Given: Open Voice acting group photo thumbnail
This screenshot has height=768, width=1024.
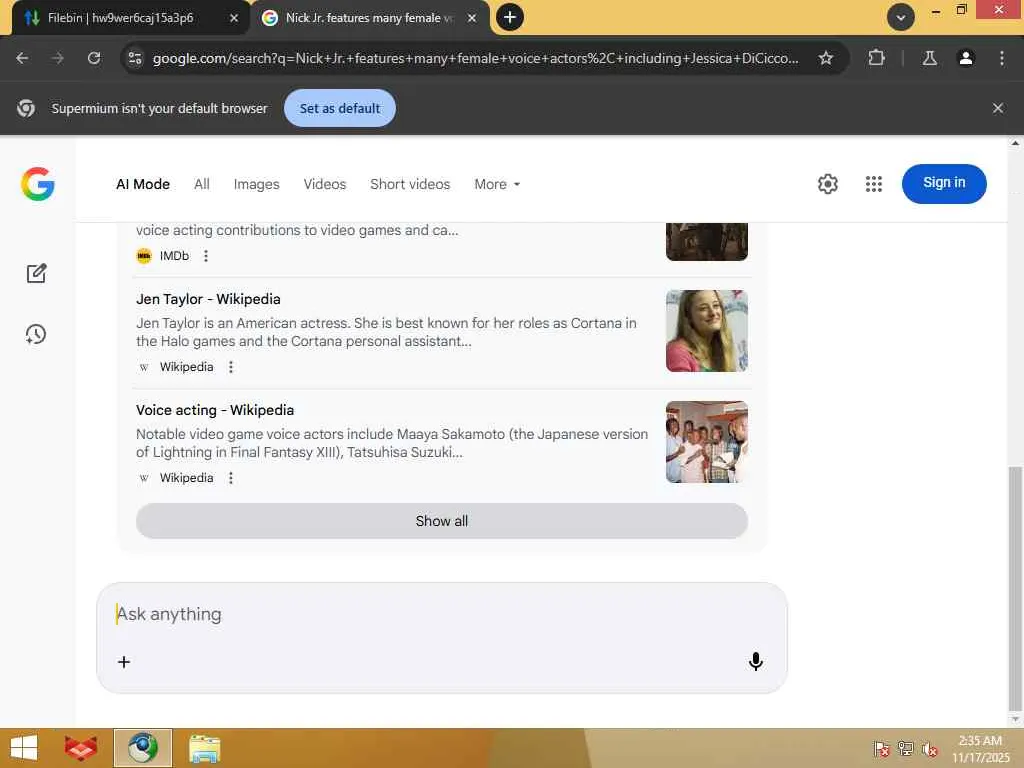Looking at the screenshot, I should [707, 442].
